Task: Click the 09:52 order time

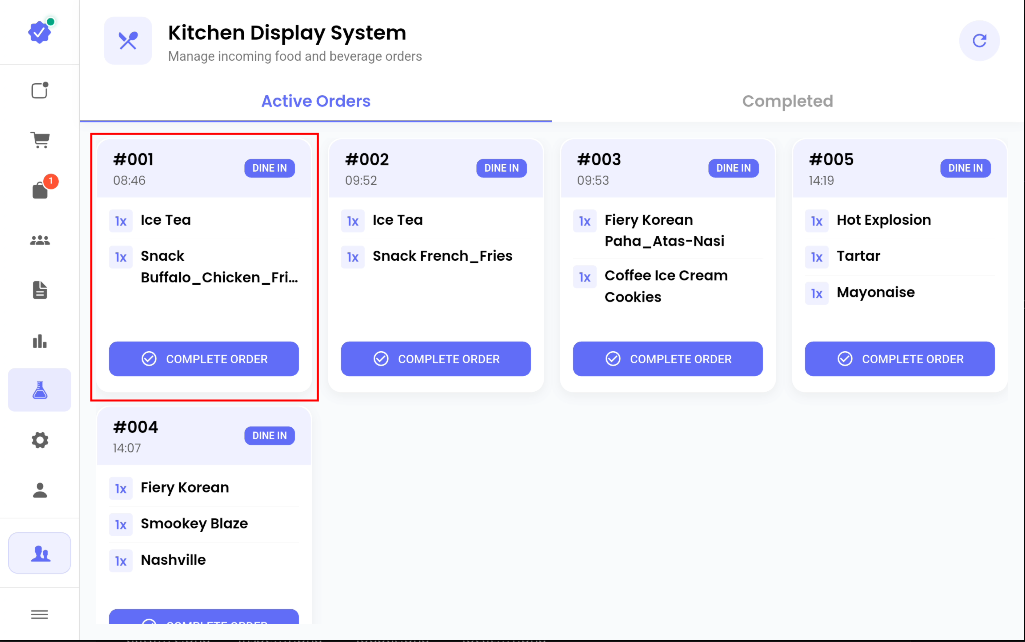Action: click(361, 180)
